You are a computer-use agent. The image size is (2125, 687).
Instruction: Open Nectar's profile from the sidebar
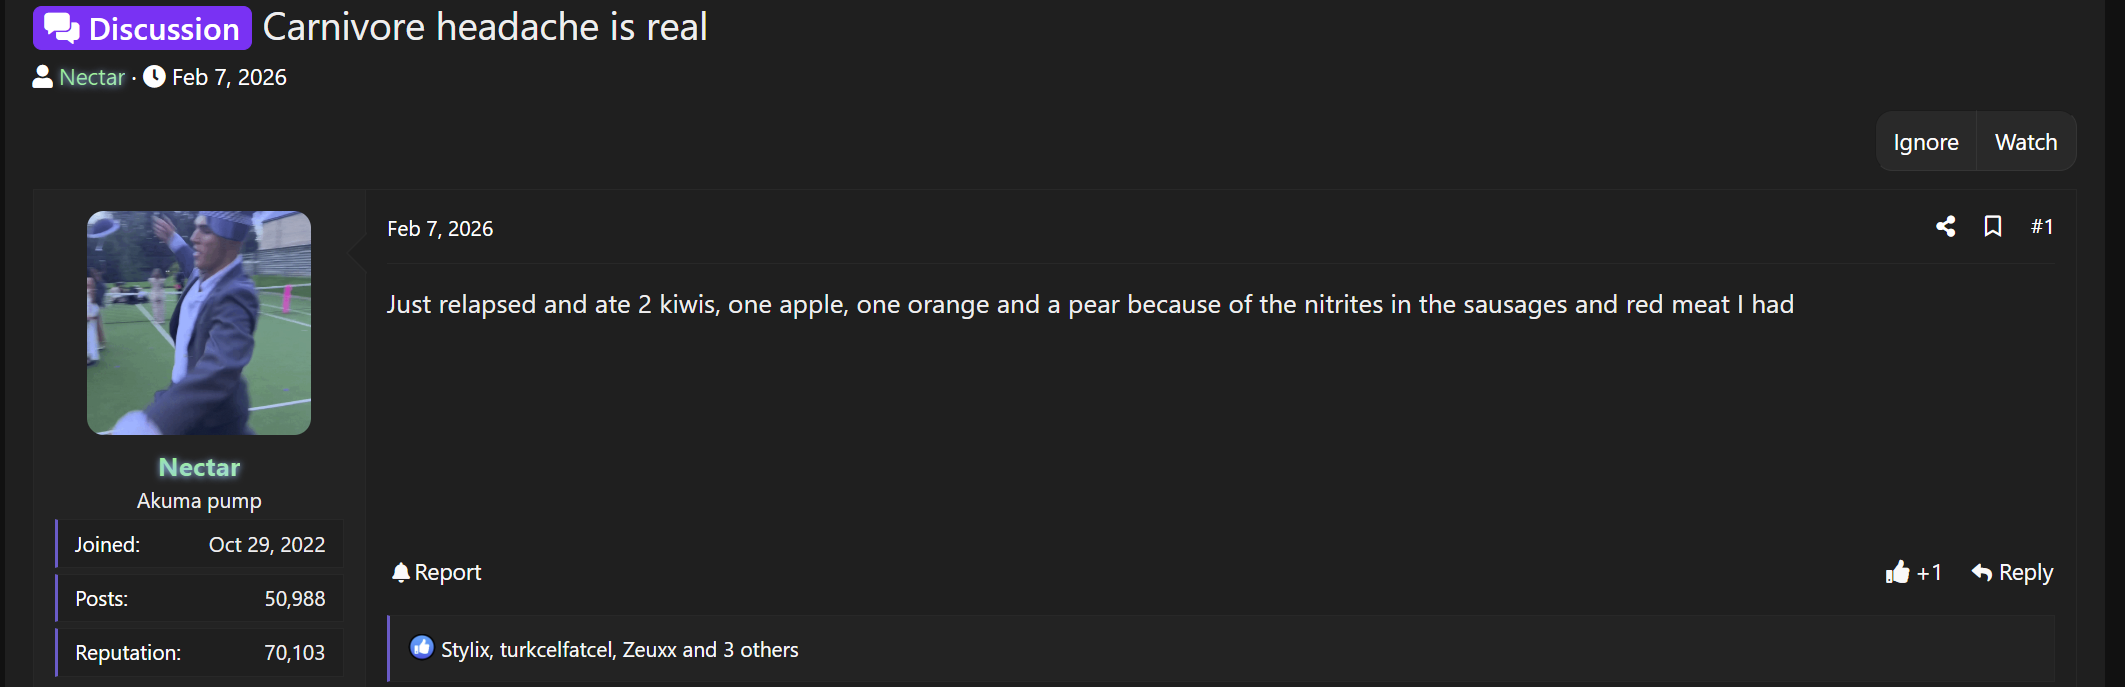coord(199,466)
